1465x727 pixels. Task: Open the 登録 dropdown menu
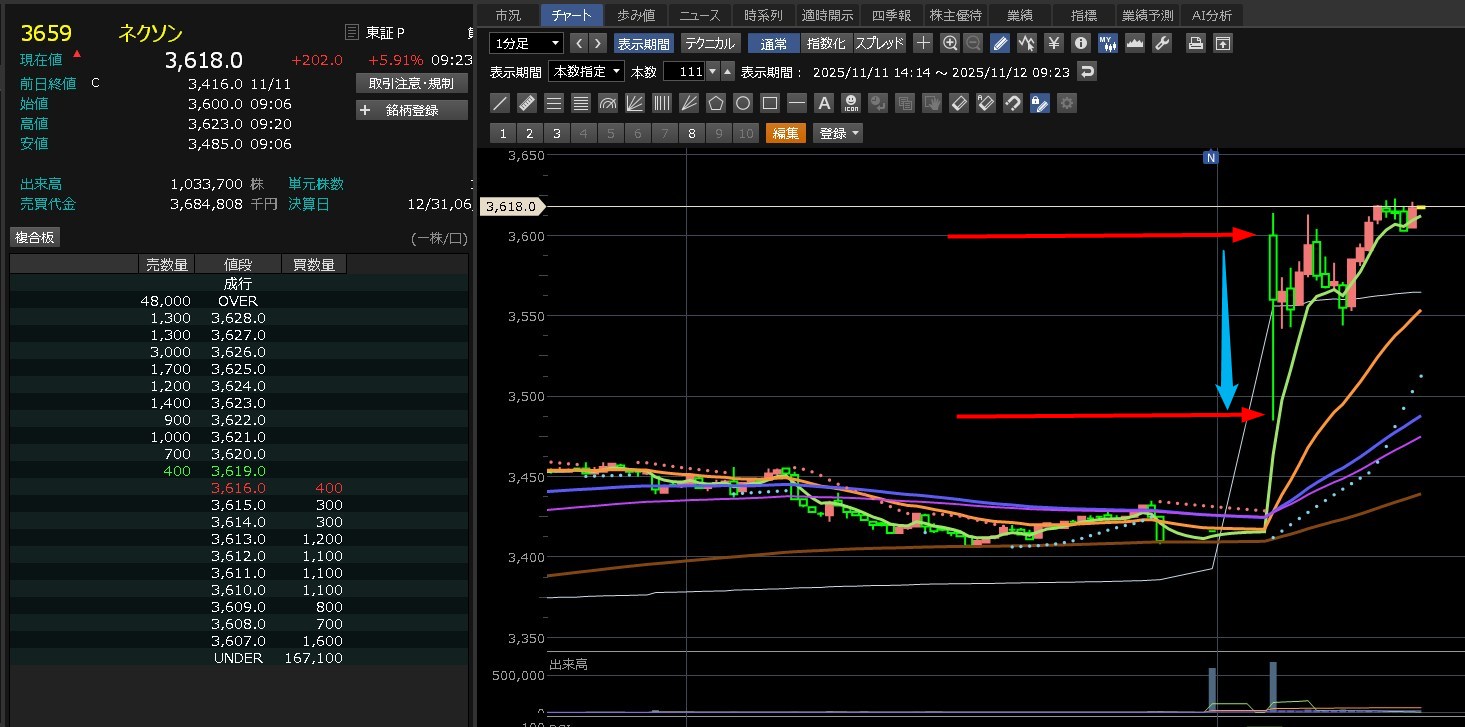tap(838, 133)
